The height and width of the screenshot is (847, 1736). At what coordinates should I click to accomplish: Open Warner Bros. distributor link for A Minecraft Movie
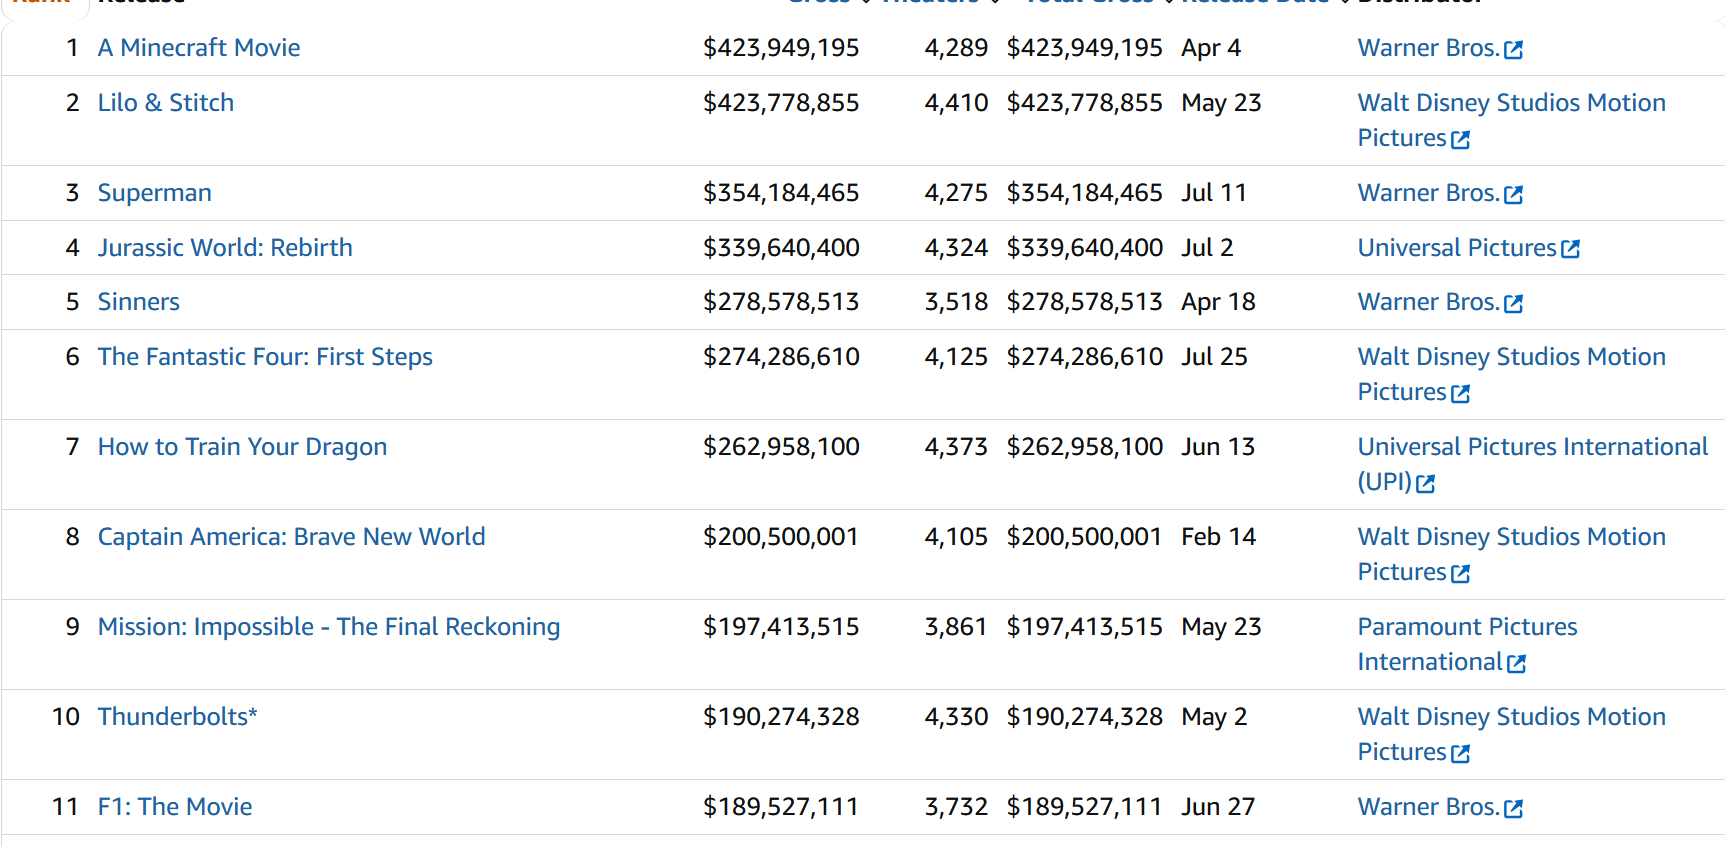tap(1428, 48)
